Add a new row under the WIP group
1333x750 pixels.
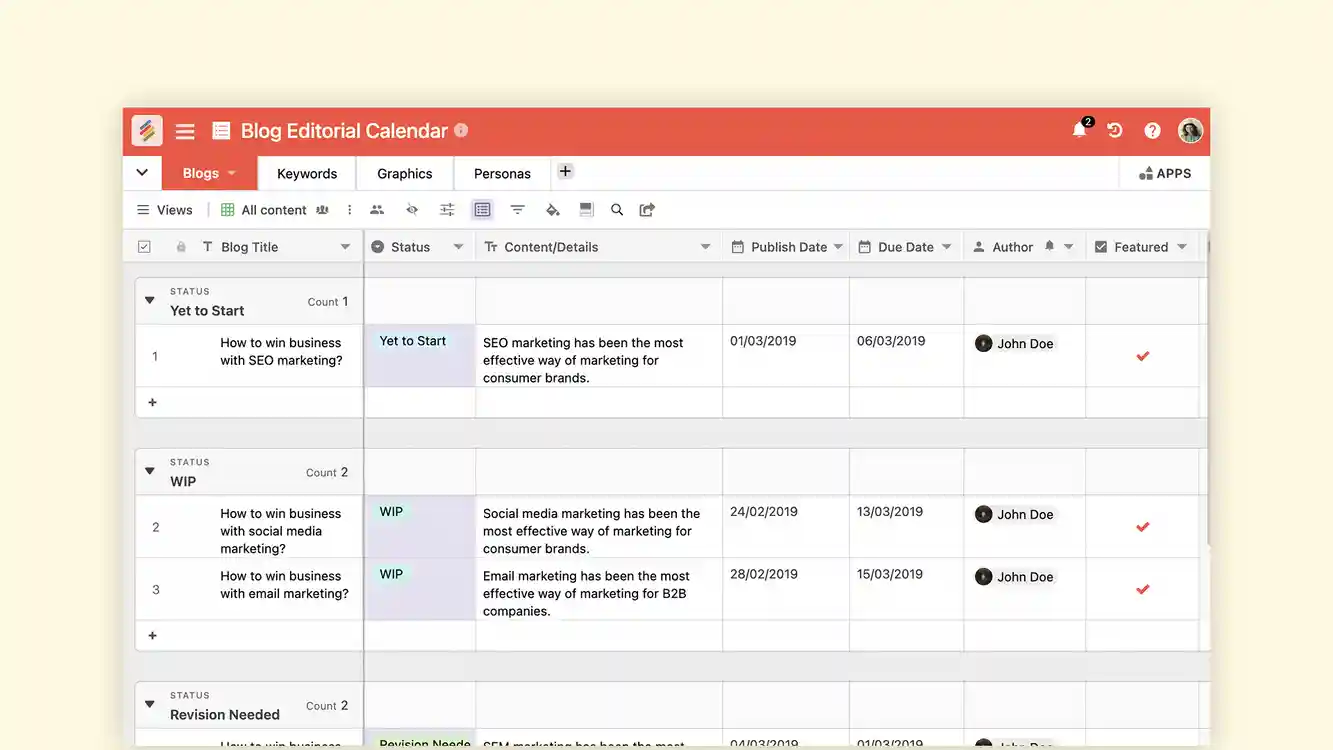pos(151,635)
